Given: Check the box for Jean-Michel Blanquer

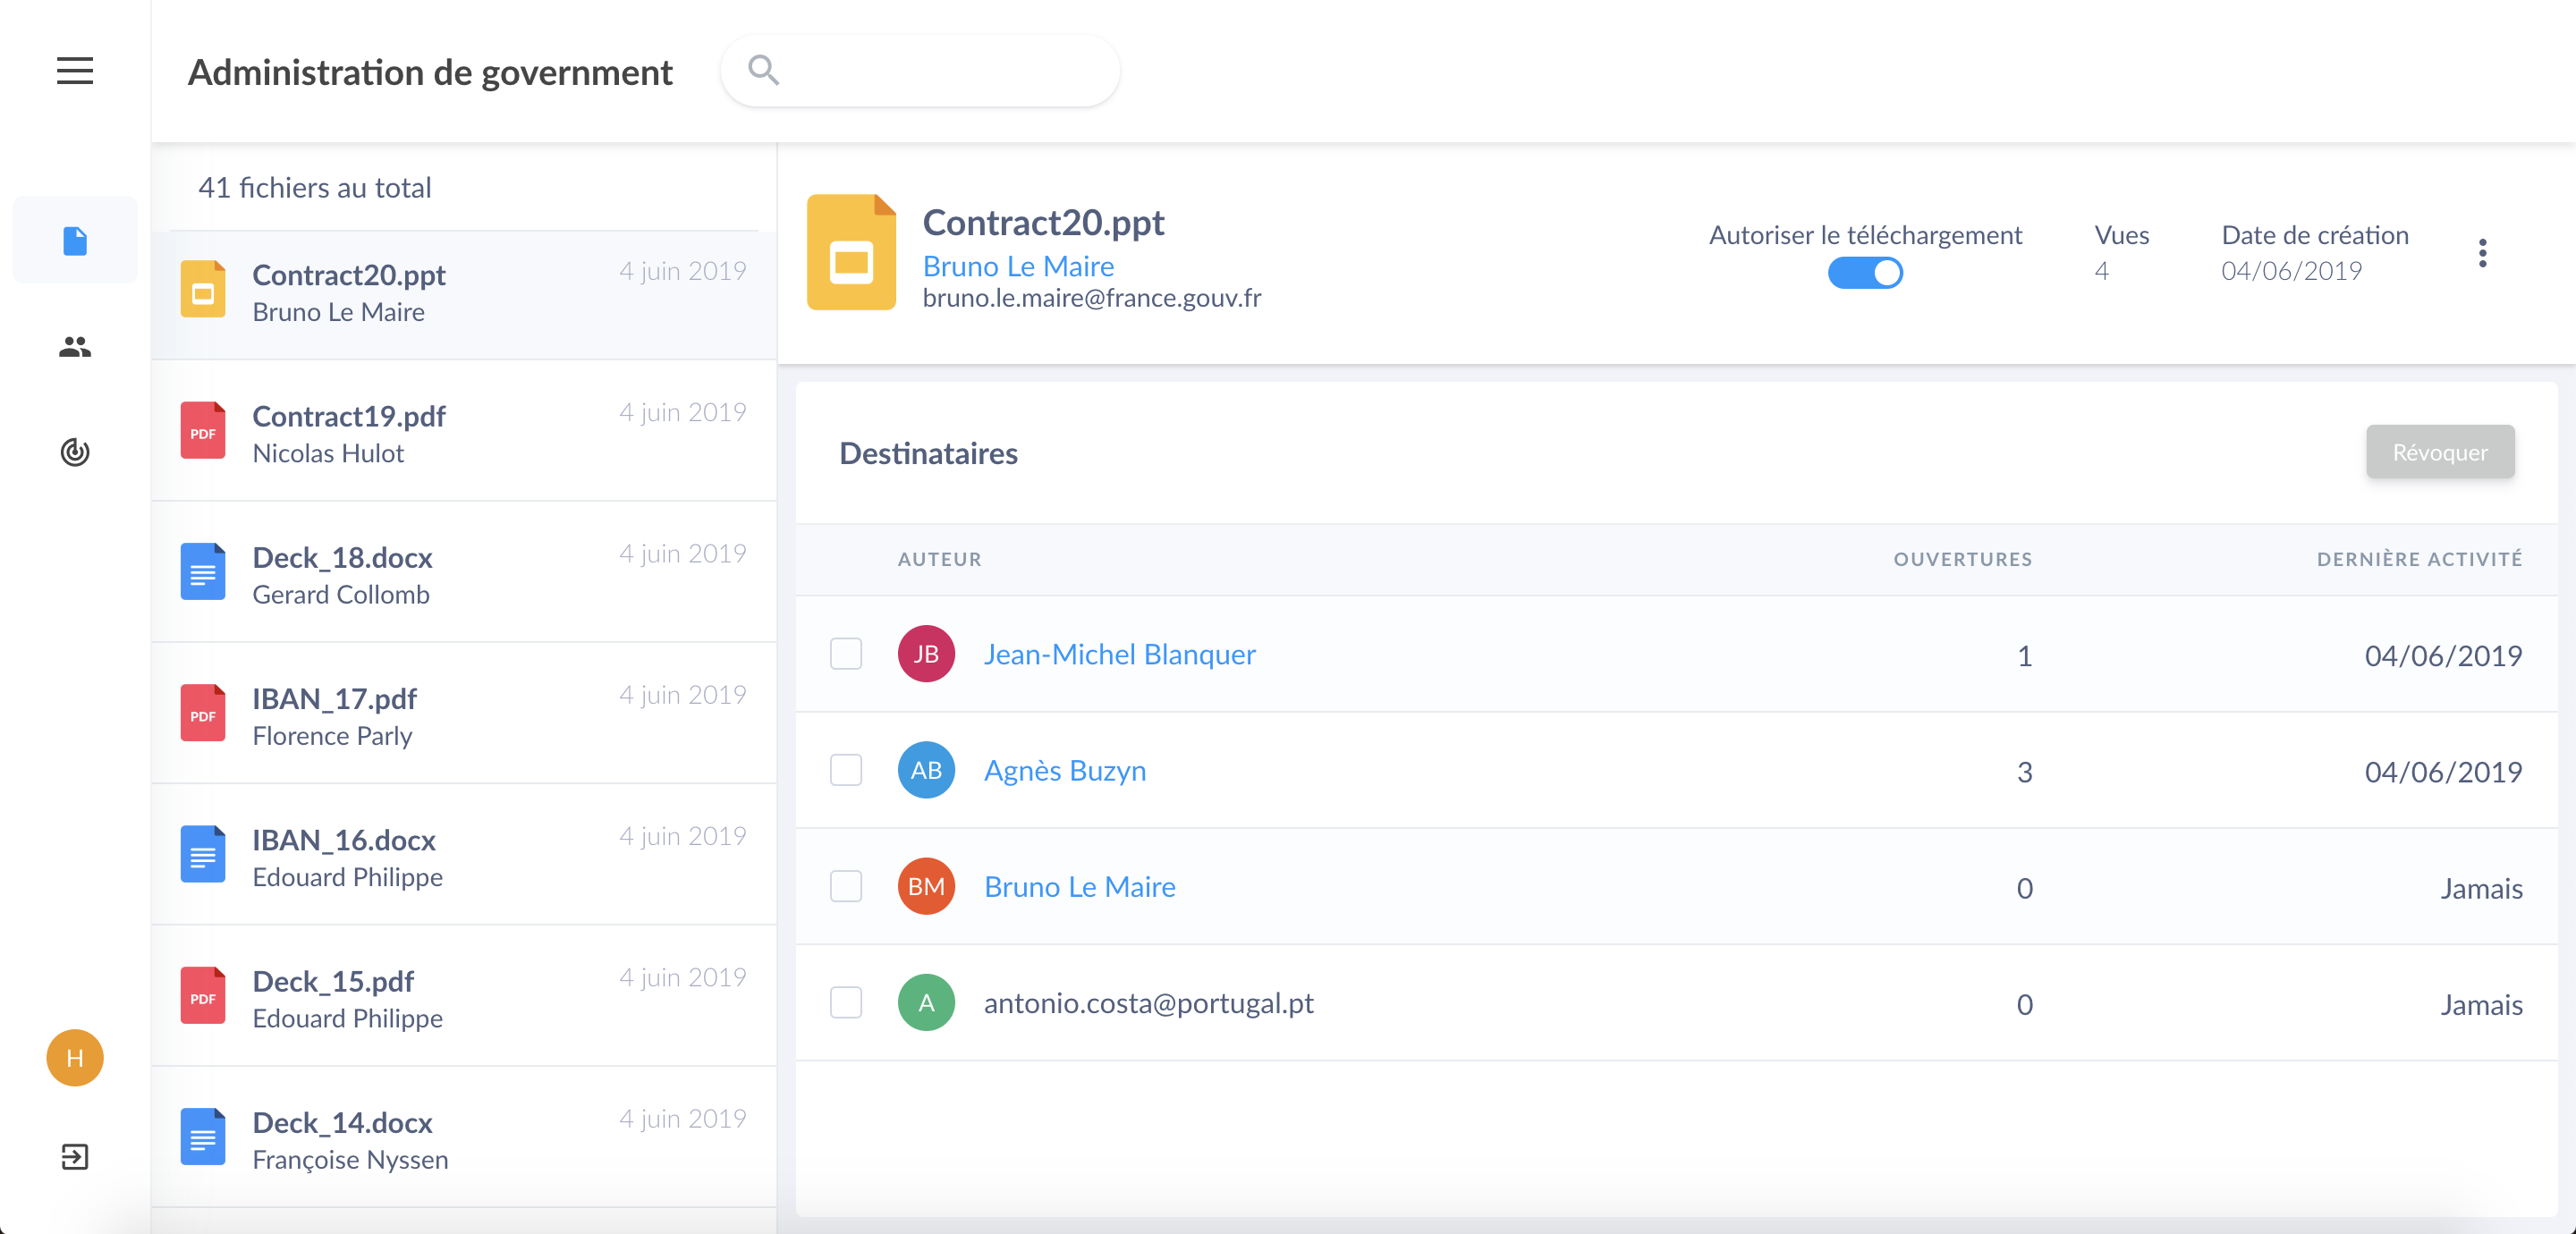Looking at the screenshot, I should click(x=846, y=654).
